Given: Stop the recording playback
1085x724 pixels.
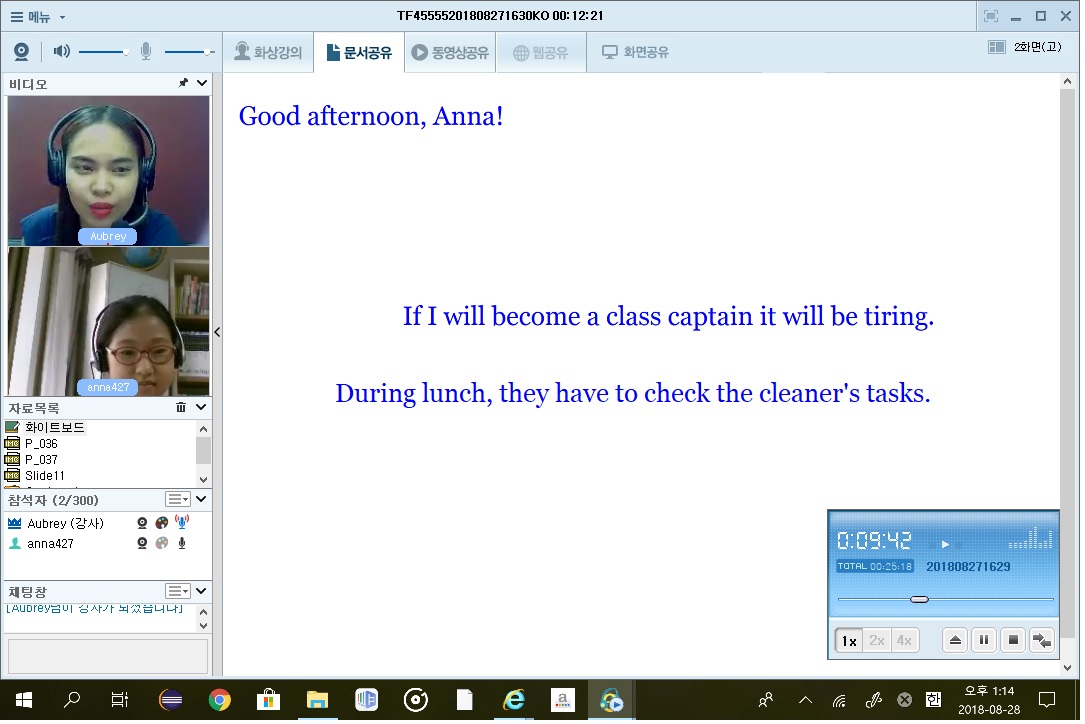Looking at the screenshot, I should [x=1013, y=640].
